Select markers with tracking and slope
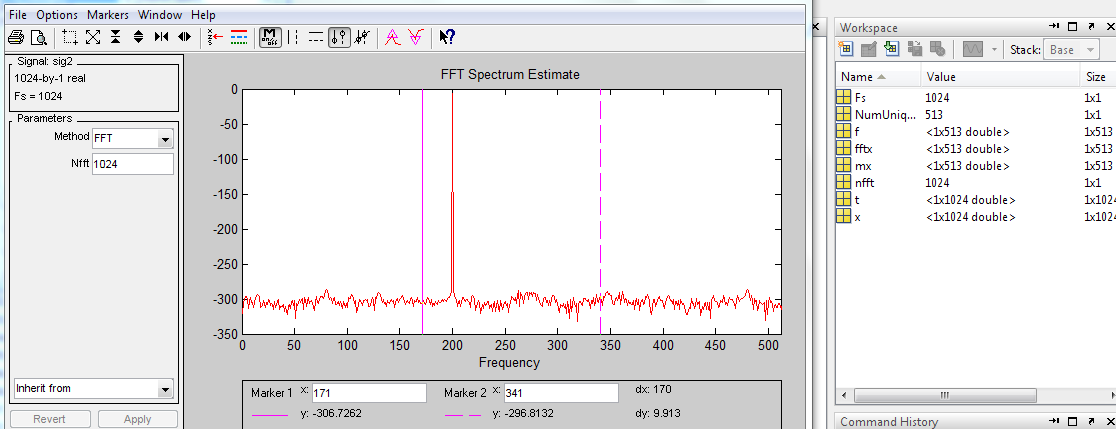The height and width of the screenshot is (429, 1116). pos(362,37)
